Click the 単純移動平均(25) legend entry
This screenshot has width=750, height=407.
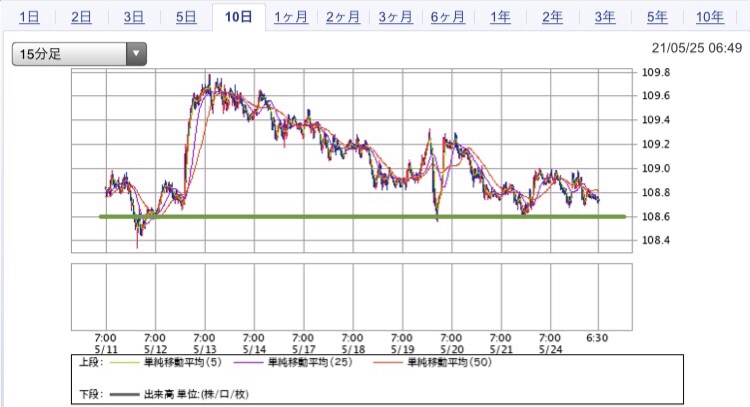(x=310, y=362)
